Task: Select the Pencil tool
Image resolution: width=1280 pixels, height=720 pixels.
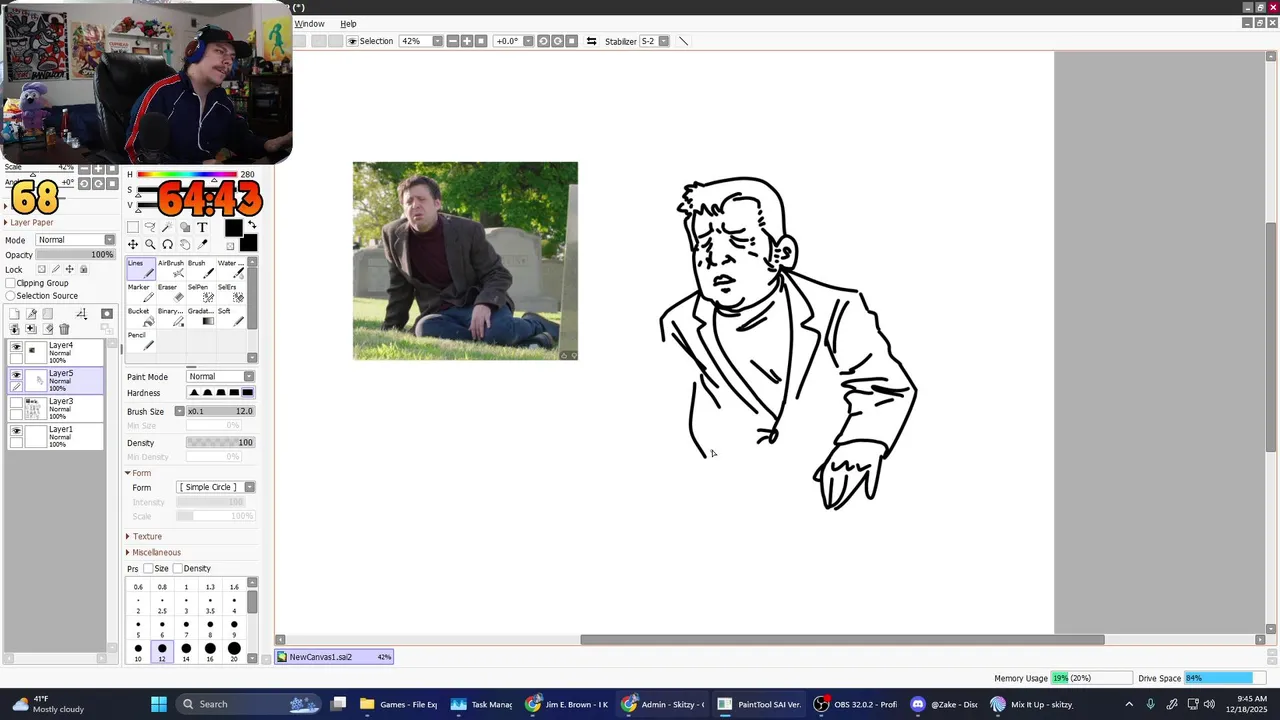Action: coord(141,341)
